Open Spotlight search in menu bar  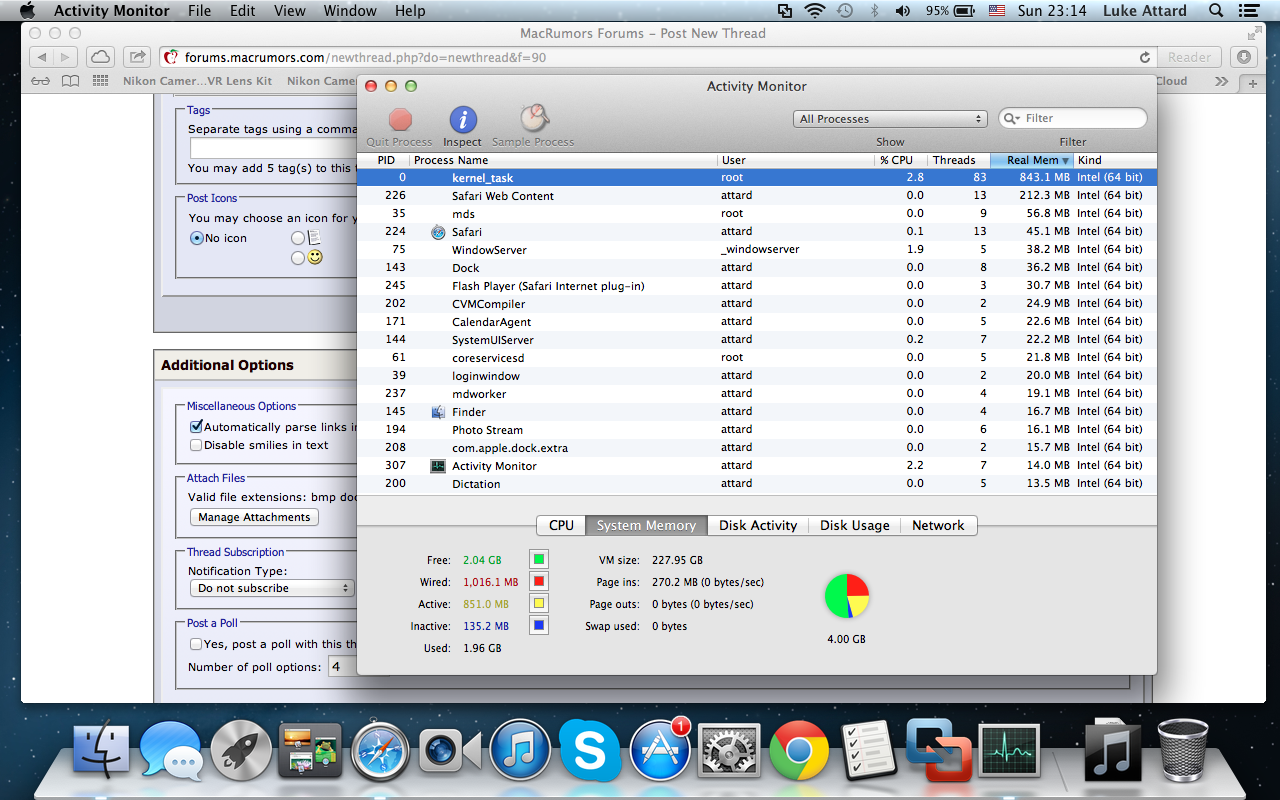click(x=1216, y=11)
